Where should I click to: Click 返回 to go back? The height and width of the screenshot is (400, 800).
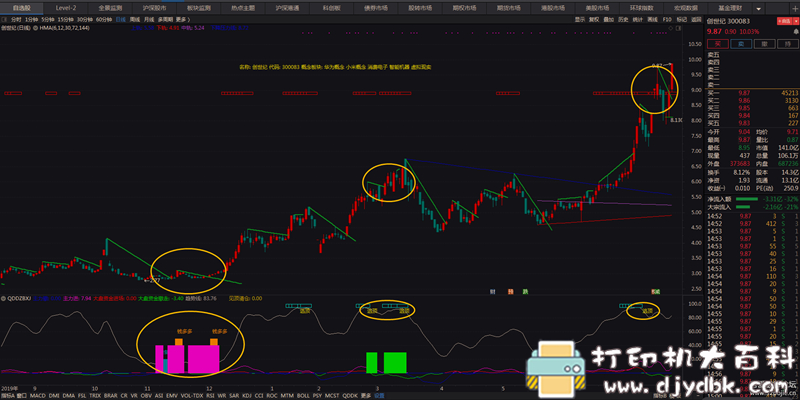pyautogui.click(x=696, y=20)
